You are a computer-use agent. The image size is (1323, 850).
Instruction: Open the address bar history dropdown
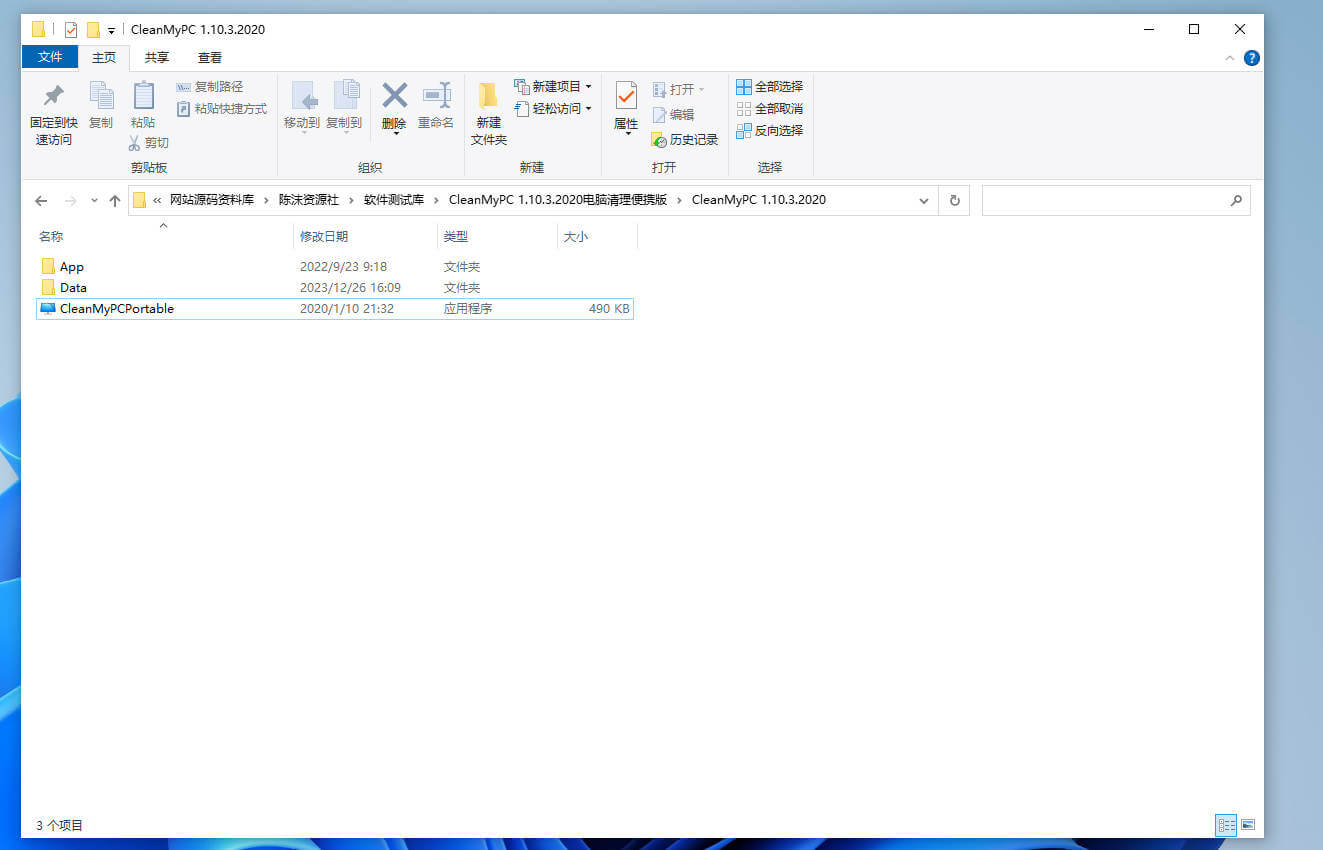click(x=923, y=200)
